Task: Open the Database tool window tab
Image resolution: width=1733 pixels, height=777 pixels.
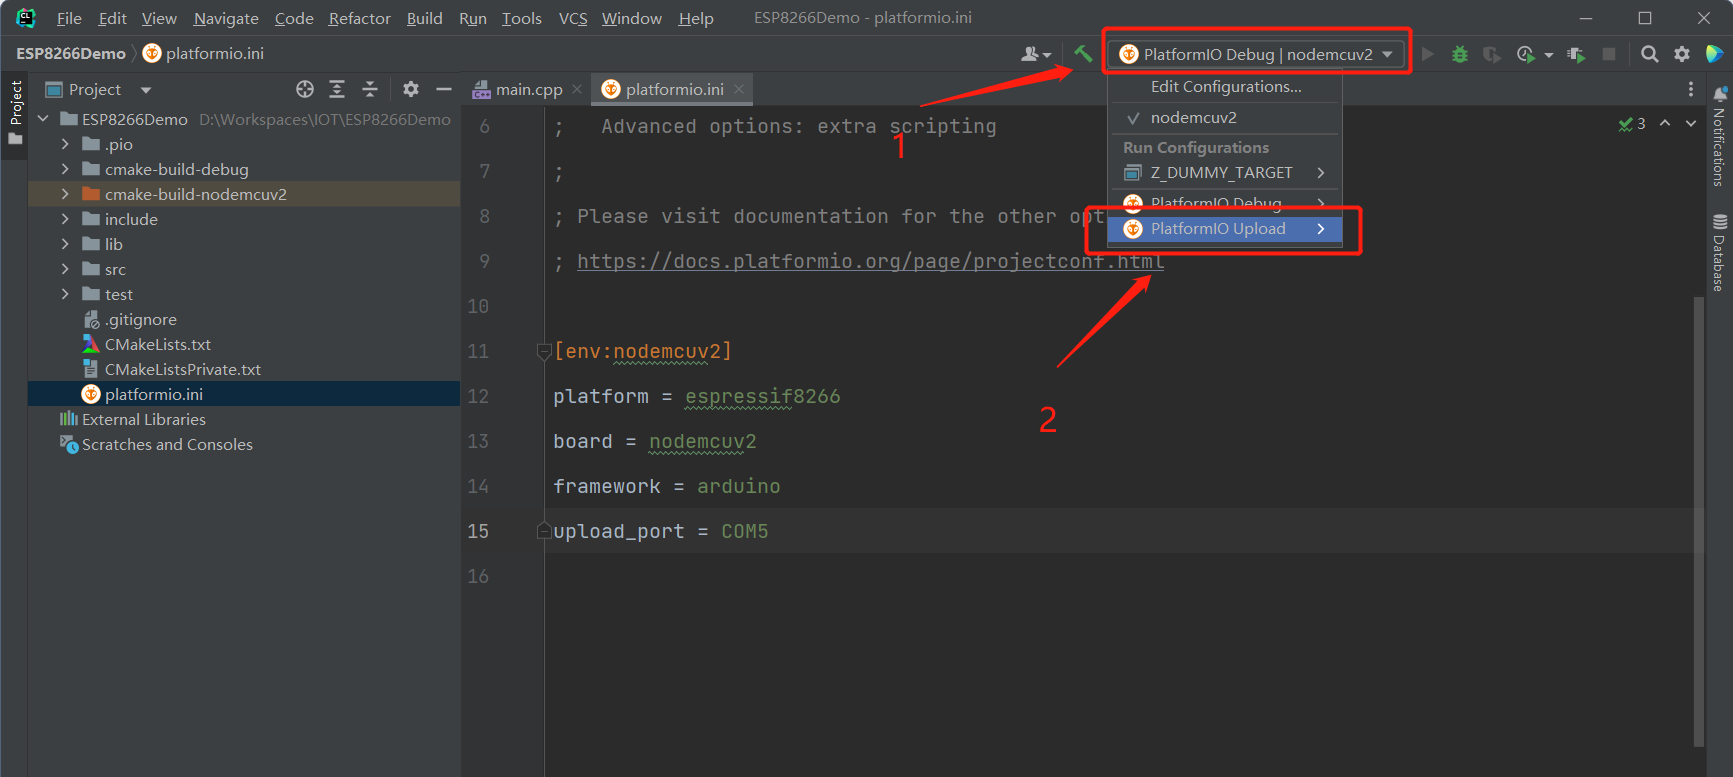Action: click(x=1720, y=252)
